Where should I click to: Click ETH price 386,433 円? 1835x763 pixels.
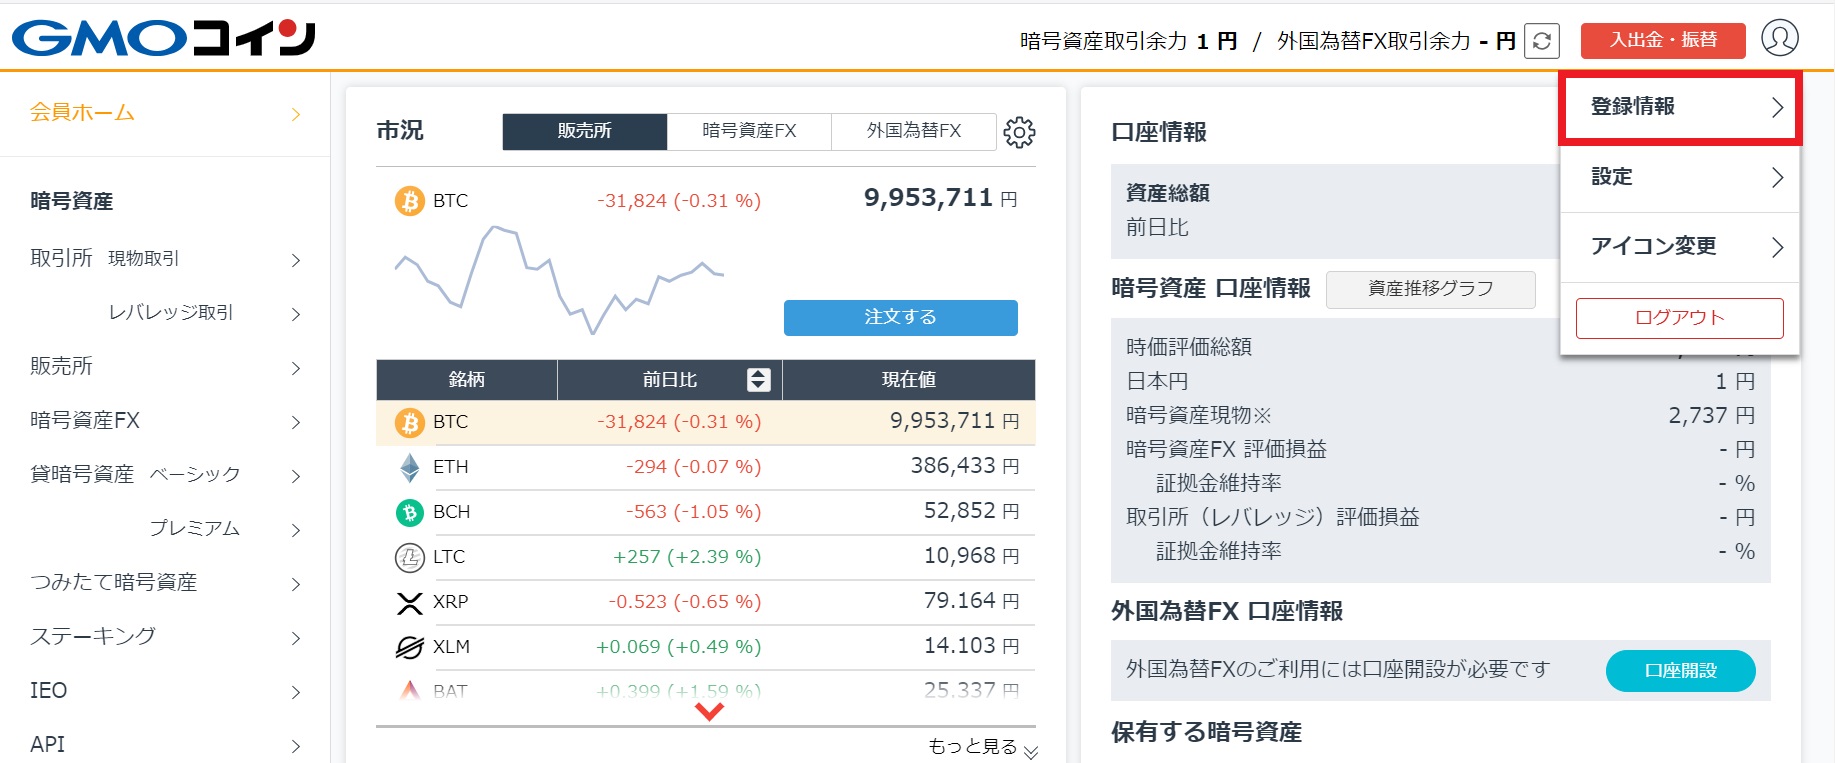(x=965, y=466)
